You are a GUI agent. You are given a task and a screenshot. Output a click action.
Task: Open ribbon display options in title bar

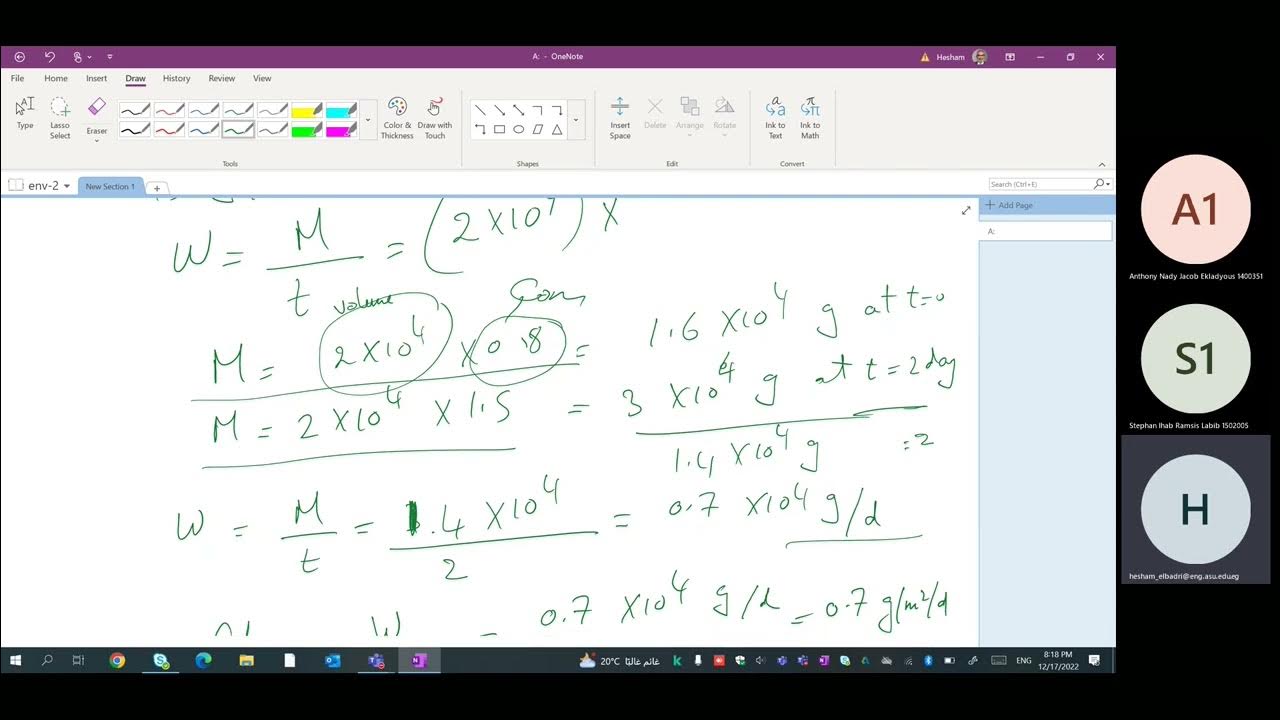point(1010,57)
